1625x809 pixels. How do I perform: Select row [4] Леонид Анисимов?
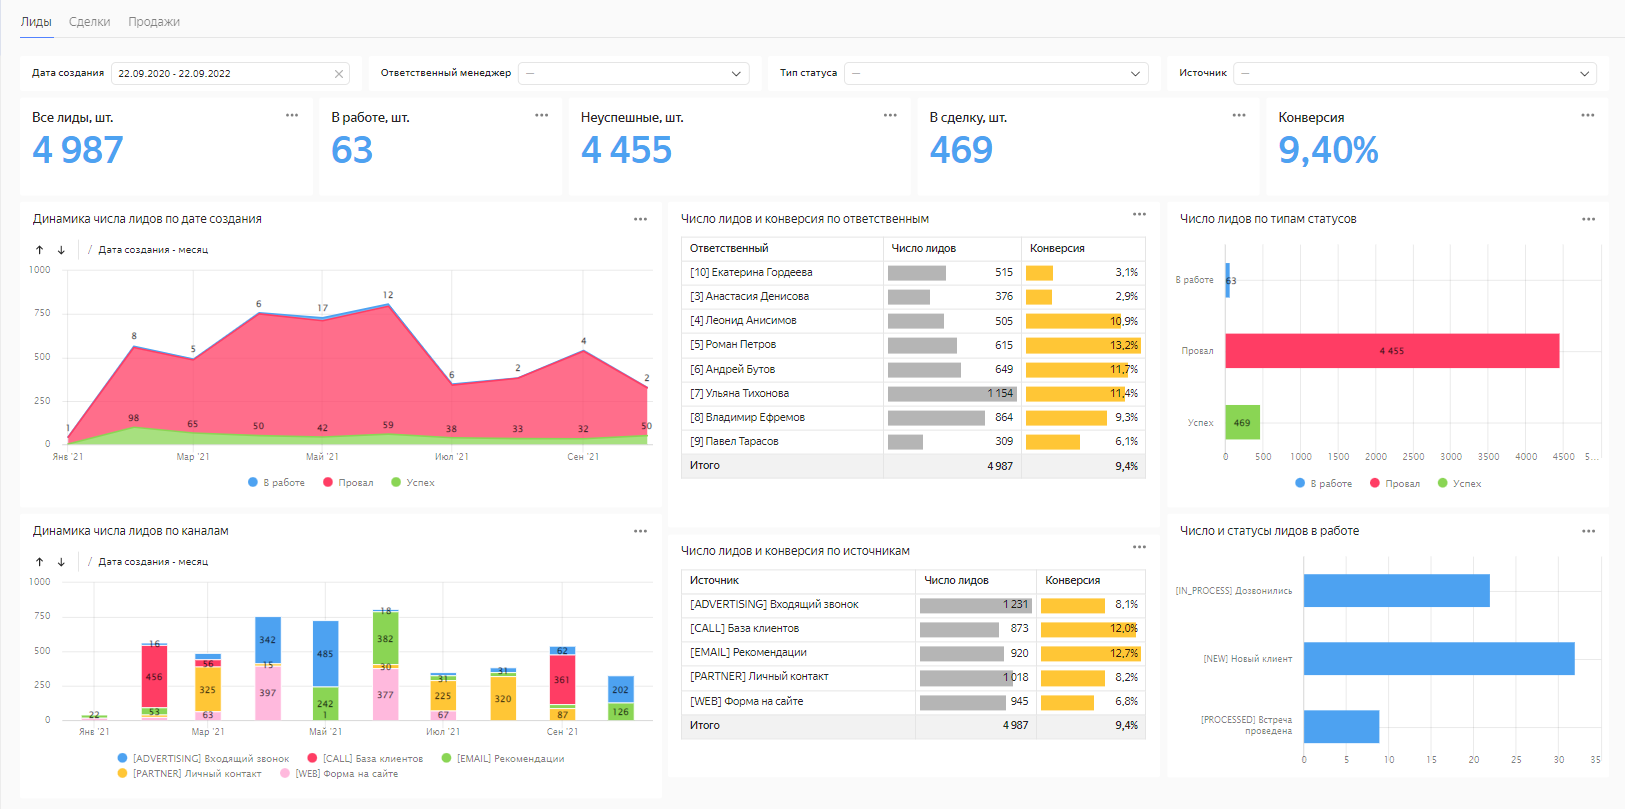coord(913,321)
